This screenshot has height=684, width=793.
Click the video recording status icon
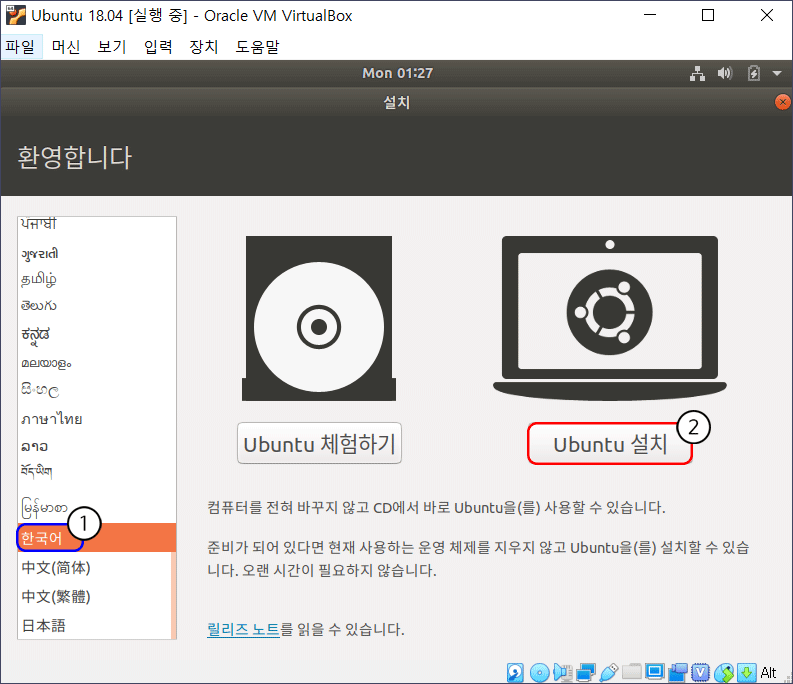[x=678, y=672]
